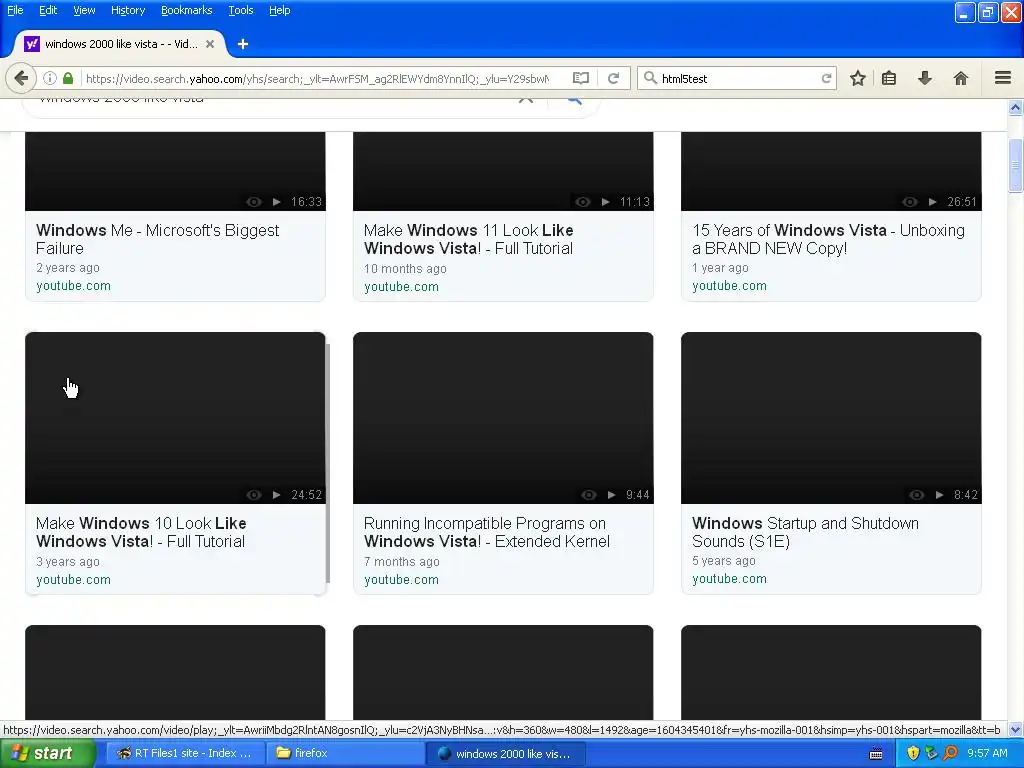Open 'Make Windows 10 Look Like Windows Vista' title
The width and height of the screenshot is (1024, 768).
tap(141, 532)
